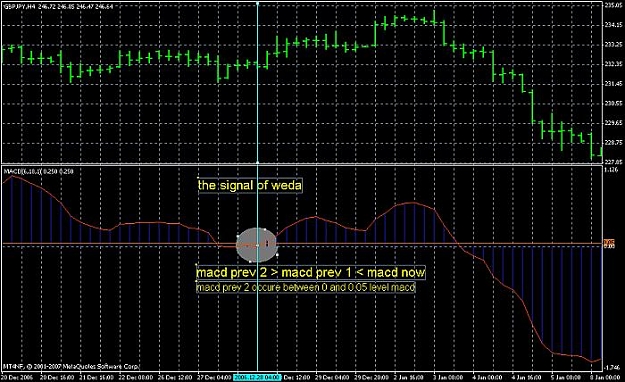Click the -1.746 MACD scale value
This screenshot has width=625, height=382.
pos(612,367)
